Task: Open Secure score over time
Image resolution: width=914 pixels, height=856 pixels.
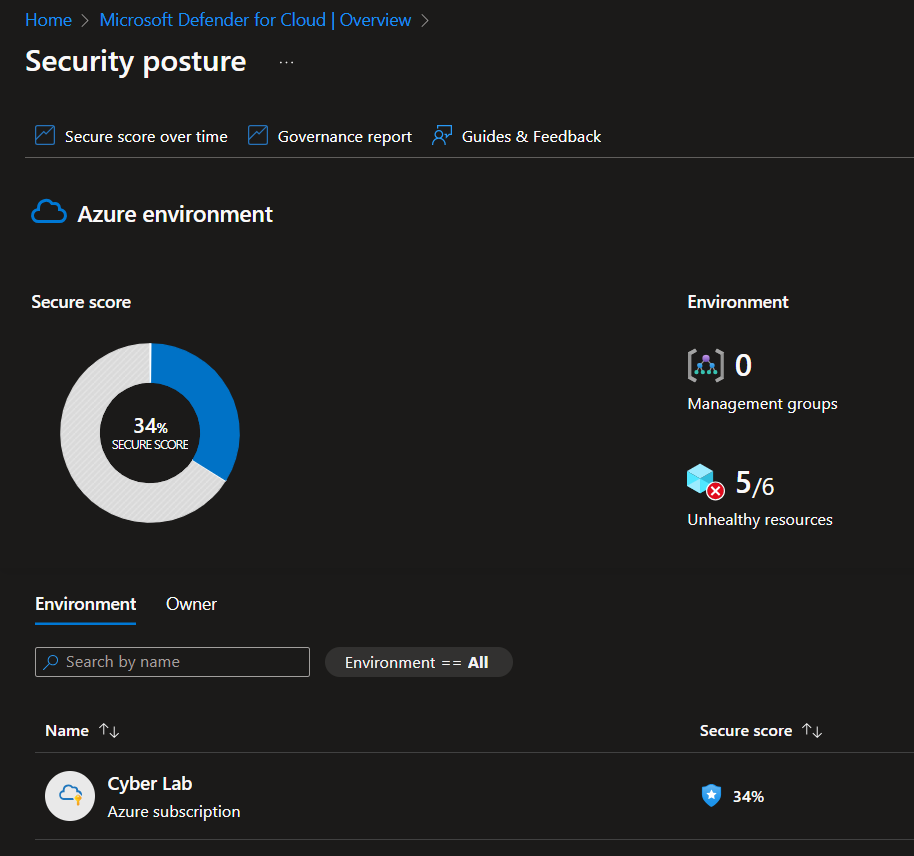Action: click(x=146, y=136)
